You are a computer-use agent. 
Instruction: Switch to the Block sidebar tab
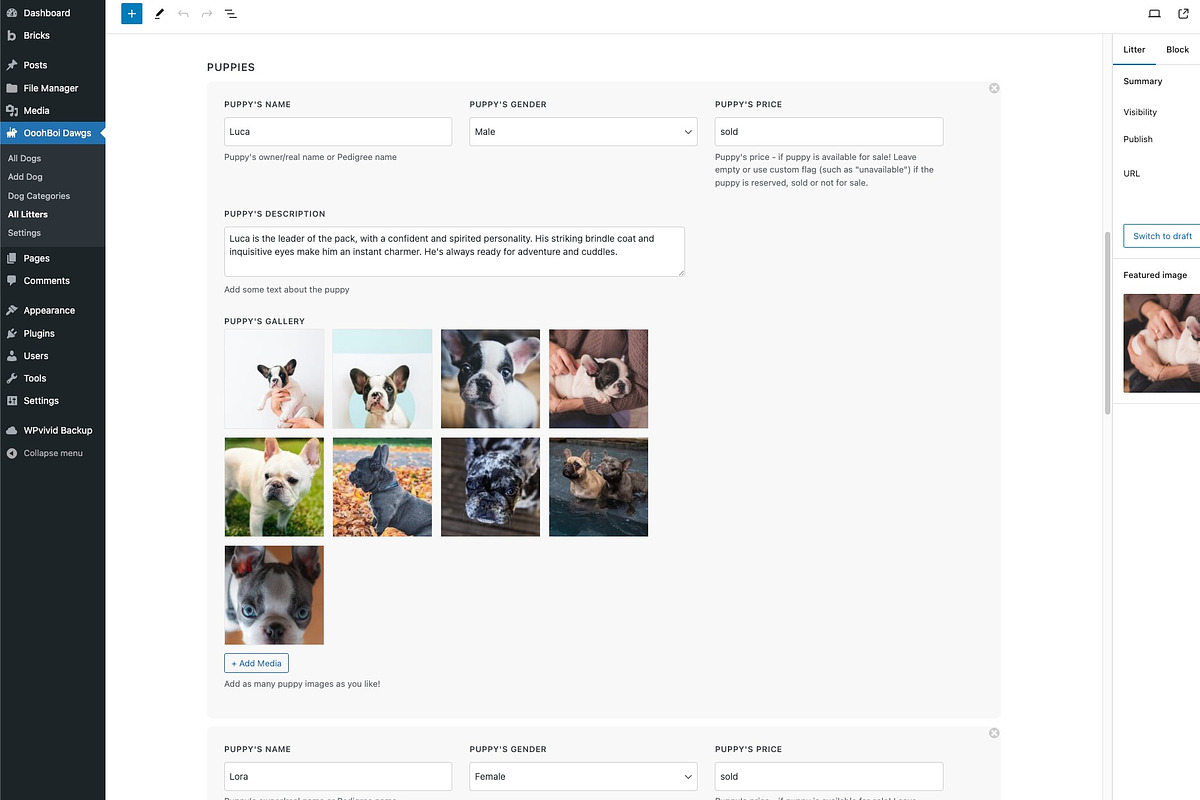pos(1178,50)
